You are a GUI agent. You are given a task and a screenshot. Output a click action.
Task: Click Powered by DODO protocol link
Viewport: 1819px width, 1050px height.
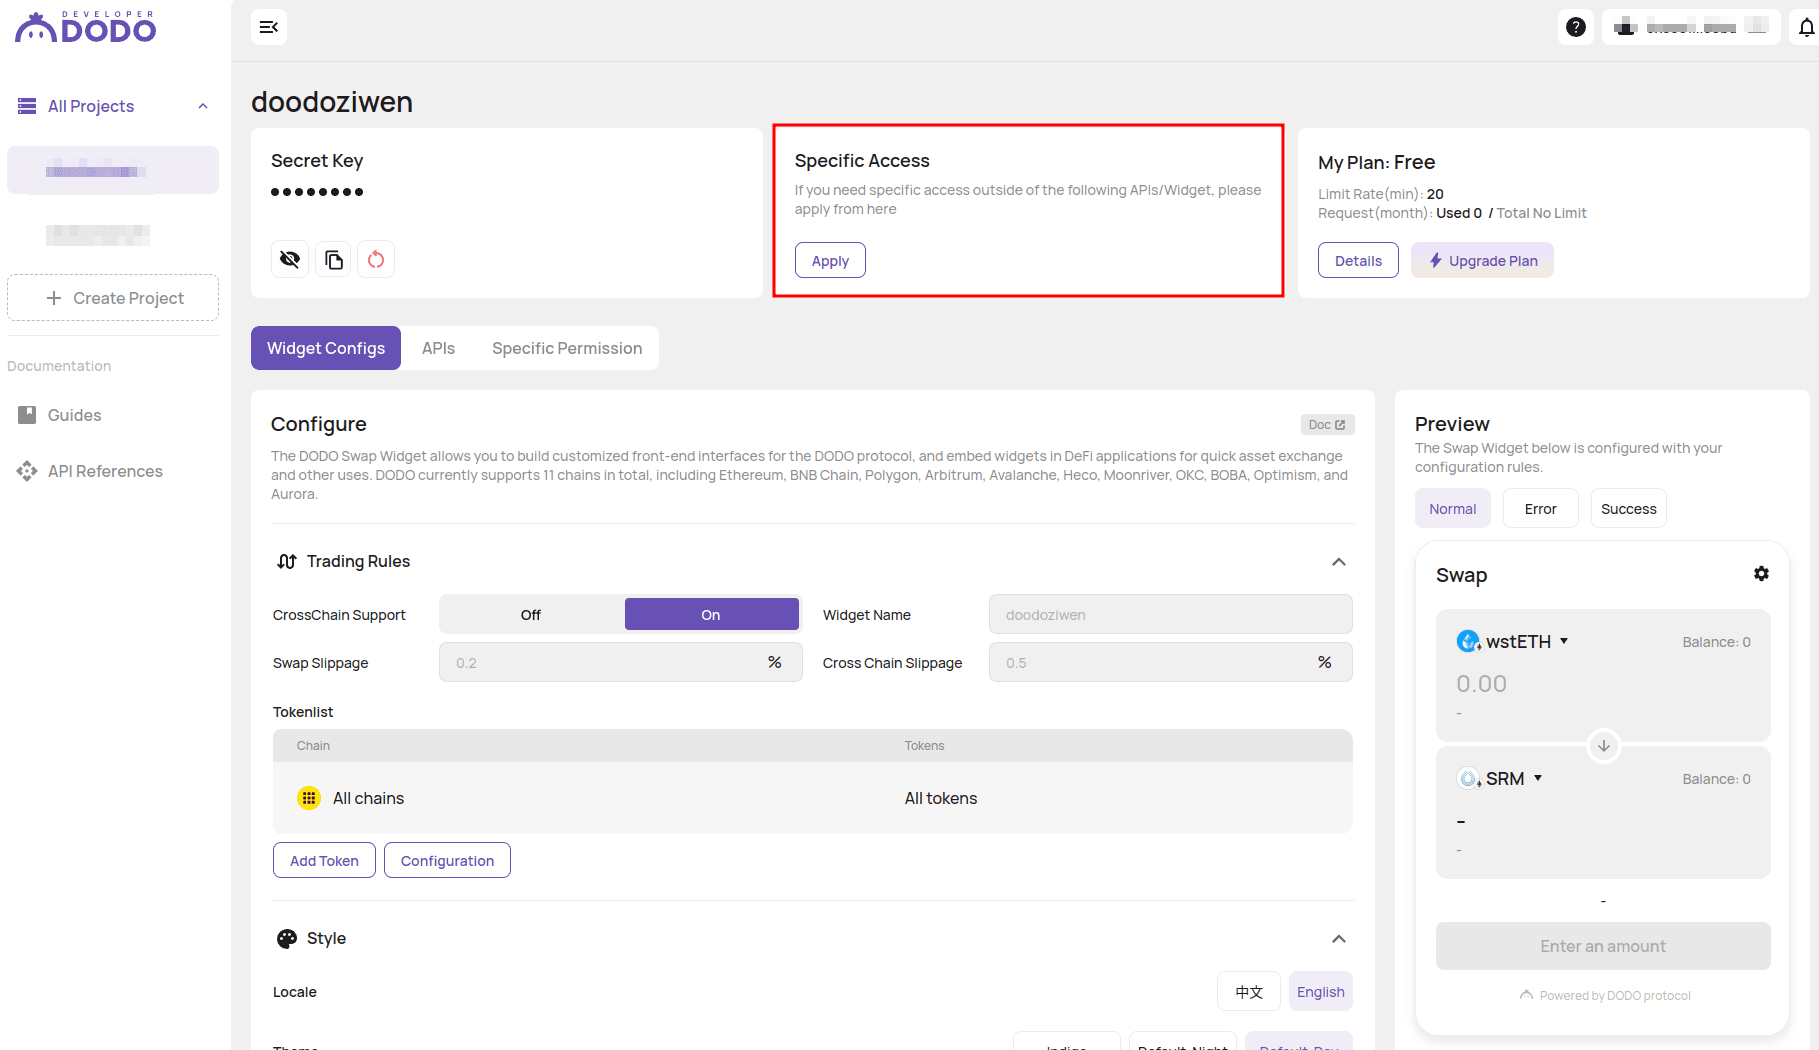[x=1604, y=995]
